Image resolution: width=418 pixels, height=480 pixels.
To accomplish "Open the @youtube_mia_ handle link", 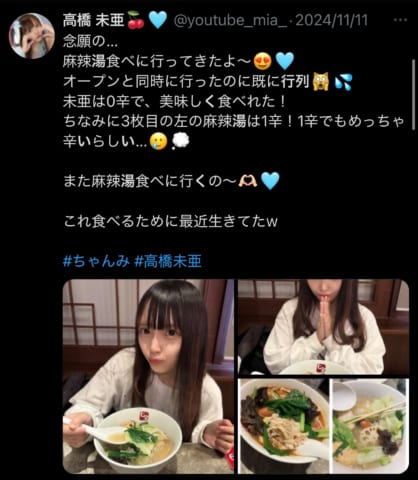I will pyautogui.click(x=230, y=20).
